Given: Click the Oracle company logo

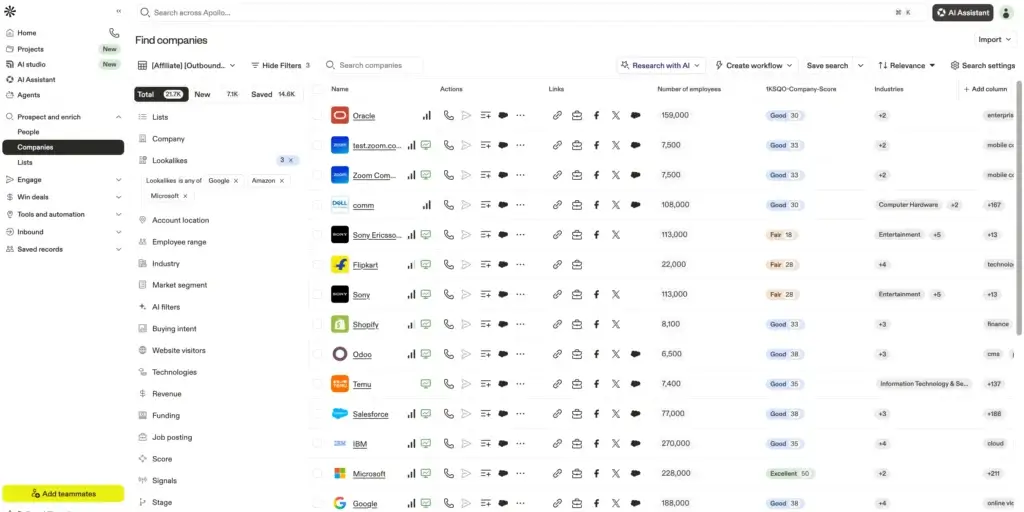Looking at the screenshot, I should 340,116.
